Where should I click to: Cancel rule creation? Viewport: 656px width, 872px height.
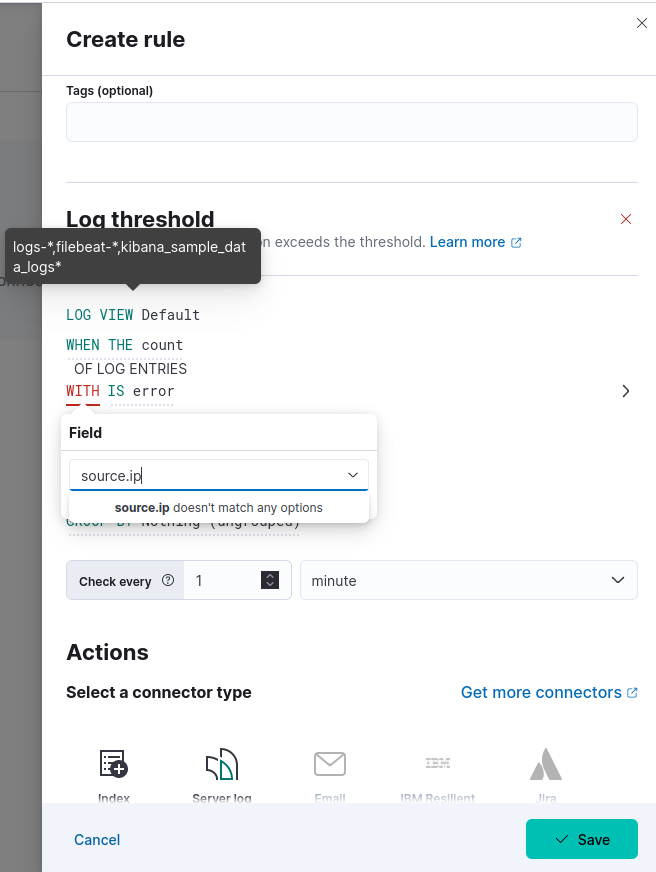tap(97, 840)
